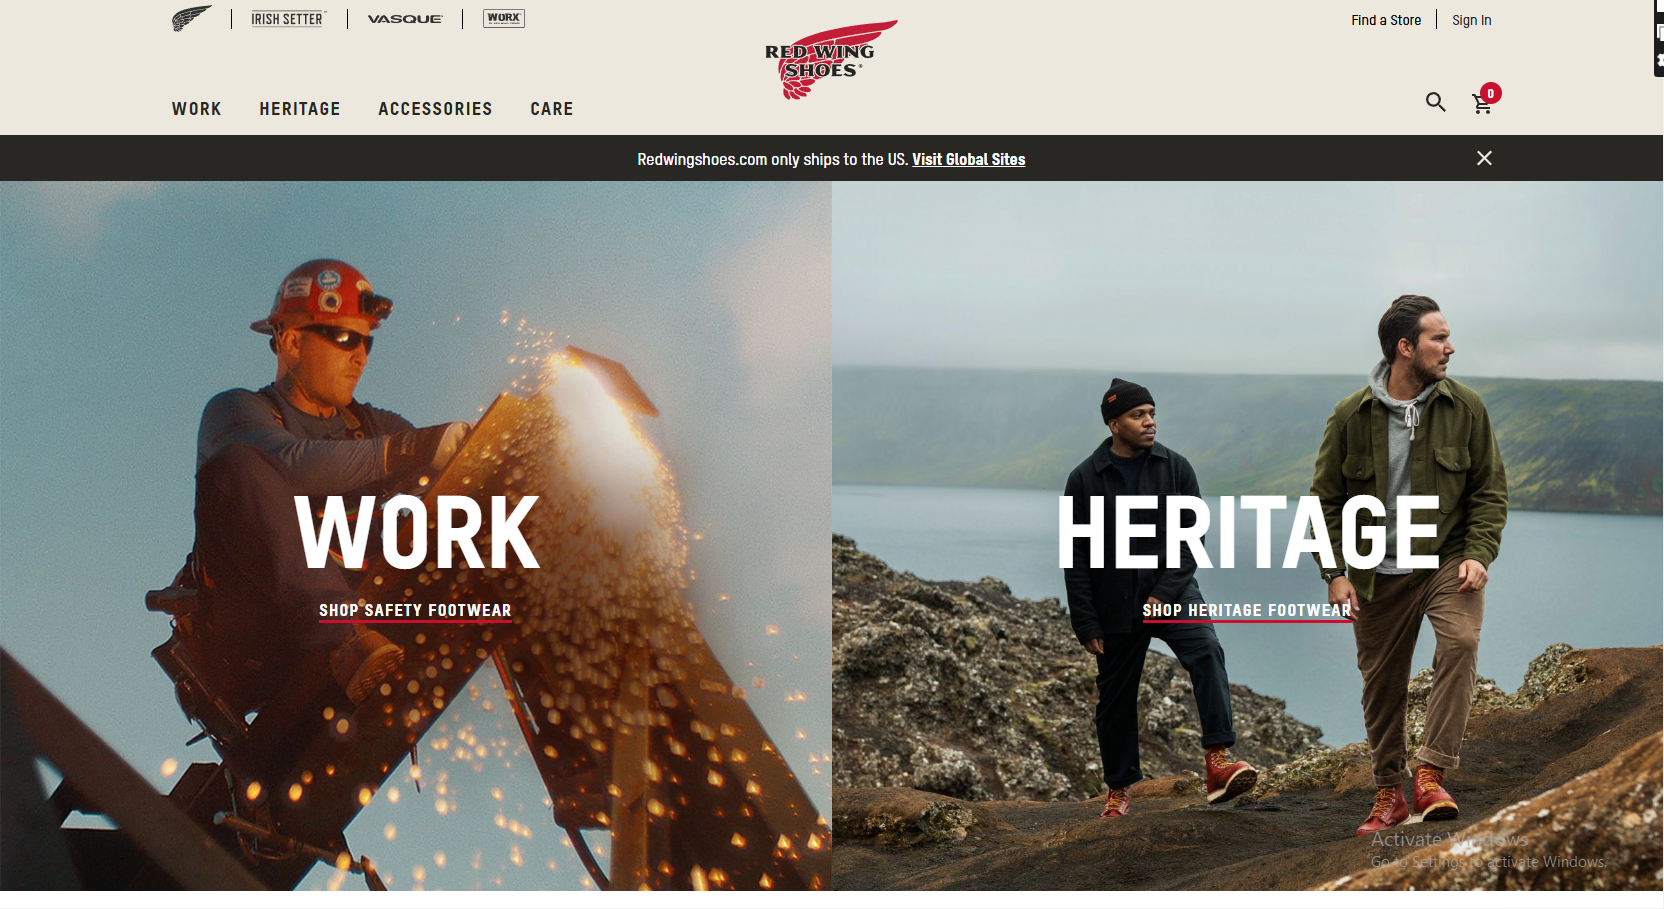The height and width of the screenshot is (909, 1664).
Task: Open the Heritage menu
Action: (x=300, y=109)
